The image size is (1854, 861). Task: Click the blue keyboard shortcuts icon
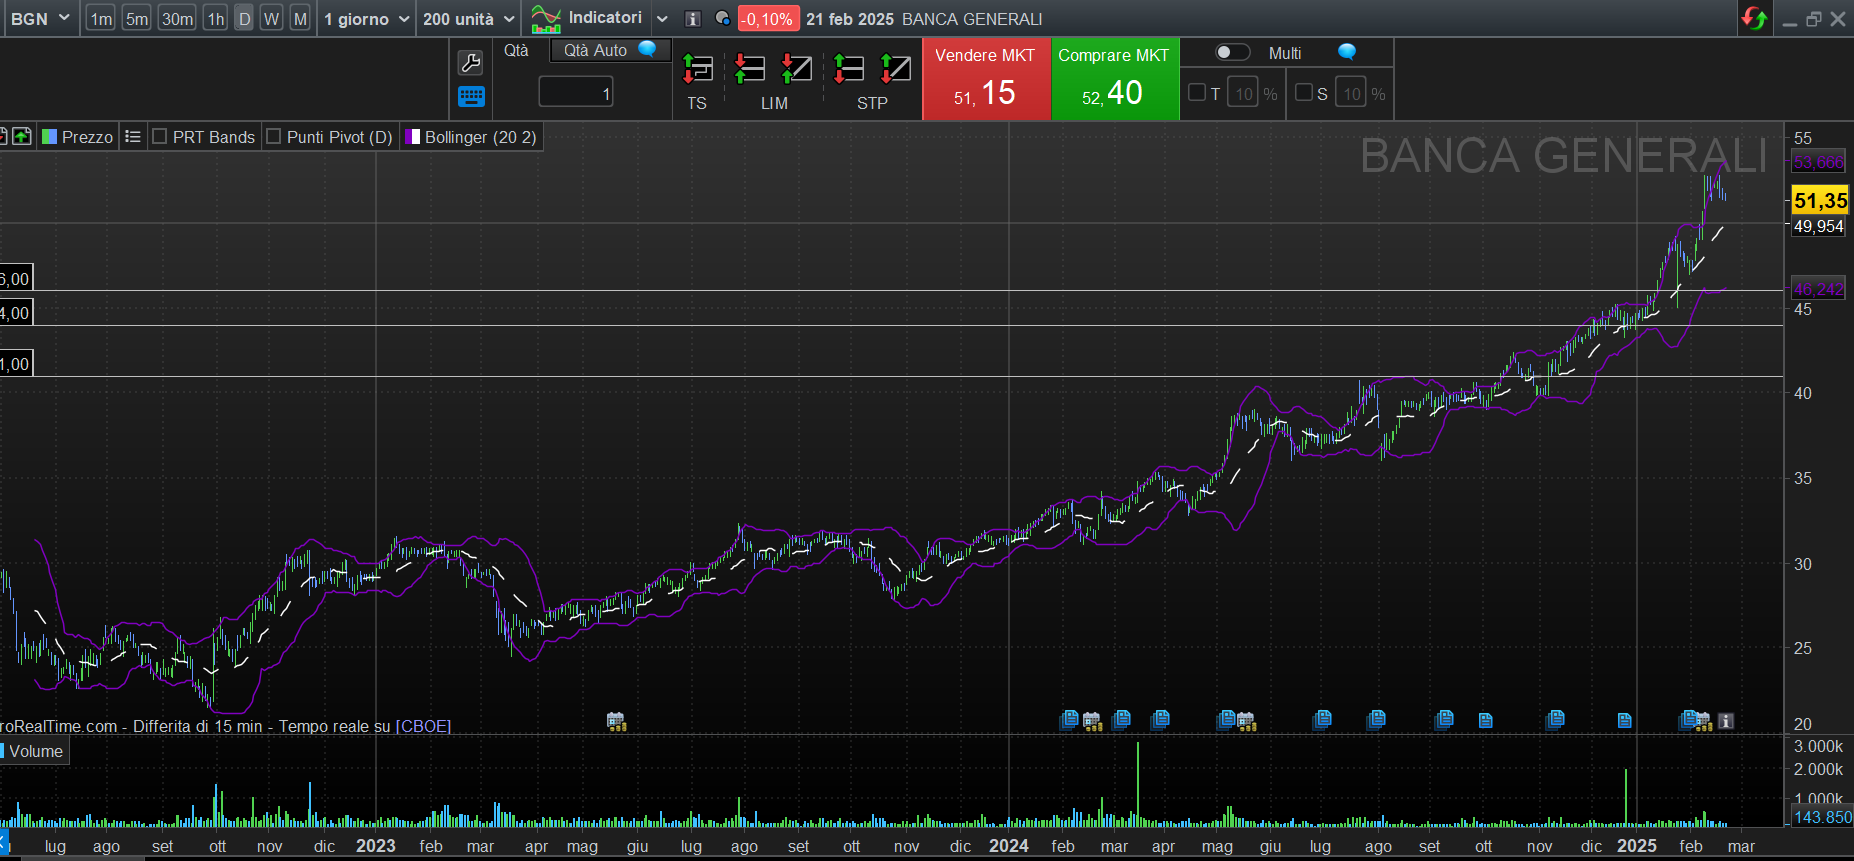click(471, 96)
